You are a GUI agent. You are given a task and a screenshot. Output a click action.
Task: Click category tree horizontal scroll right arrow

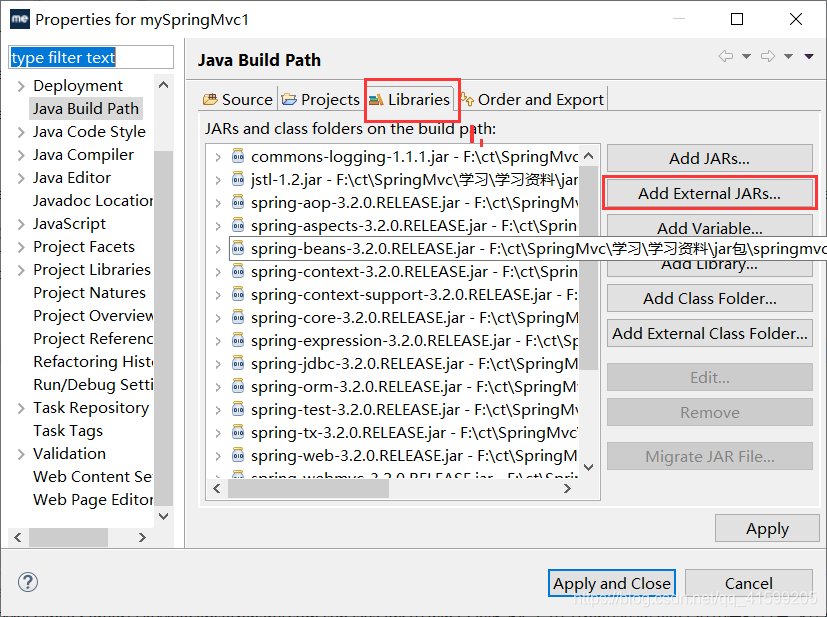142,537
